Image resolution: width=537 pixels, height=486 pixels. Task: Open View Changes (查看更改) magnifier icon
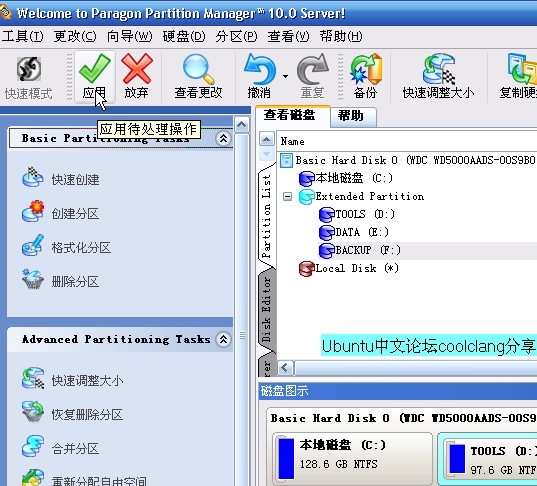[x=199, y=70]
